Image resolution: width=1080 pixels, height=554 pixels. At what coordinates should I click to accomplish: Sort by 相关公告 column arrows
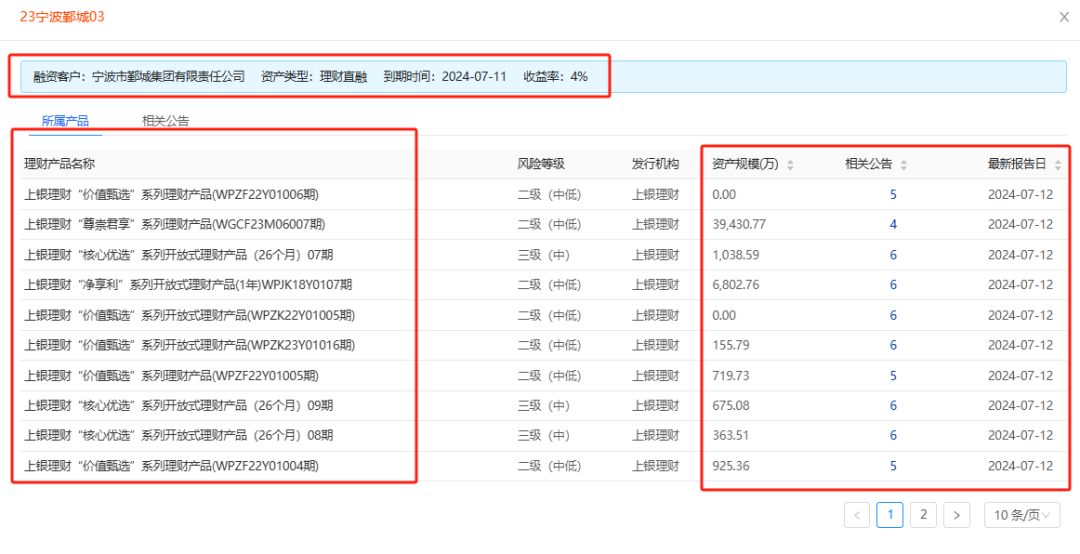tap(904, 165)
